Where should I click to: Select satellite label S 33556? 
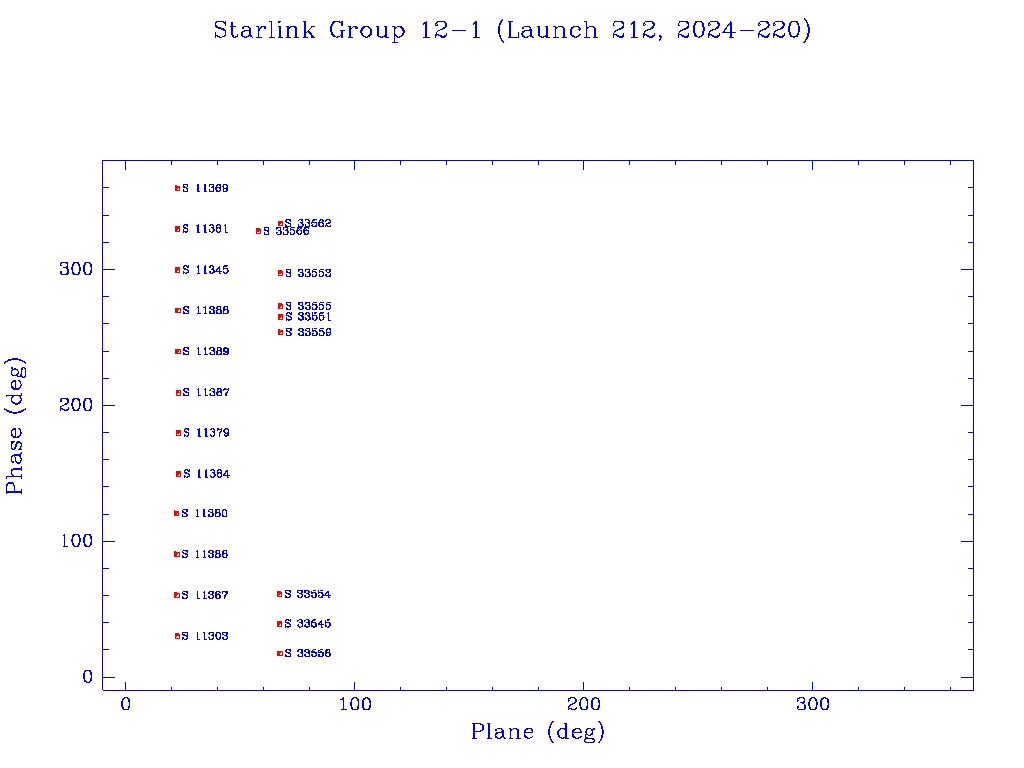308,653
